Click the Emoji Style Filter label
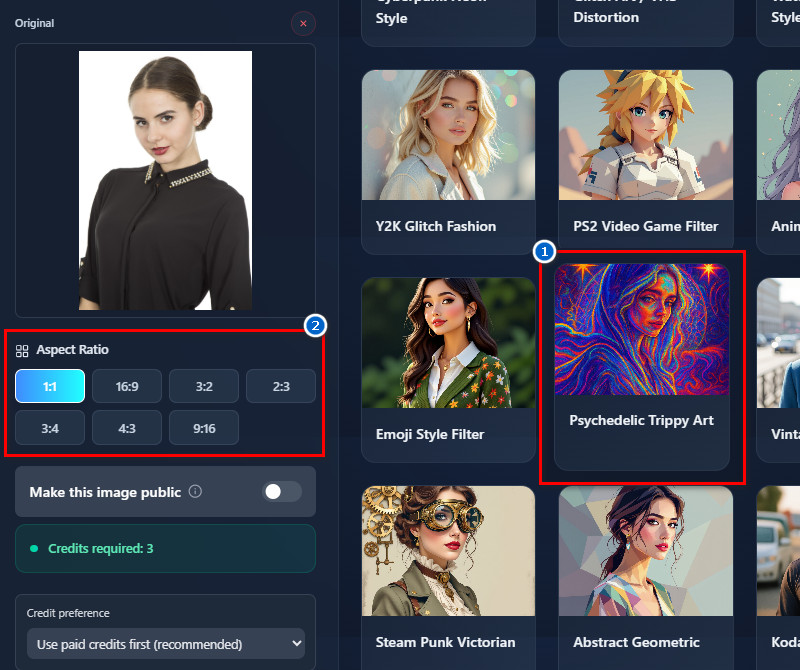 [x=430, y=434]
